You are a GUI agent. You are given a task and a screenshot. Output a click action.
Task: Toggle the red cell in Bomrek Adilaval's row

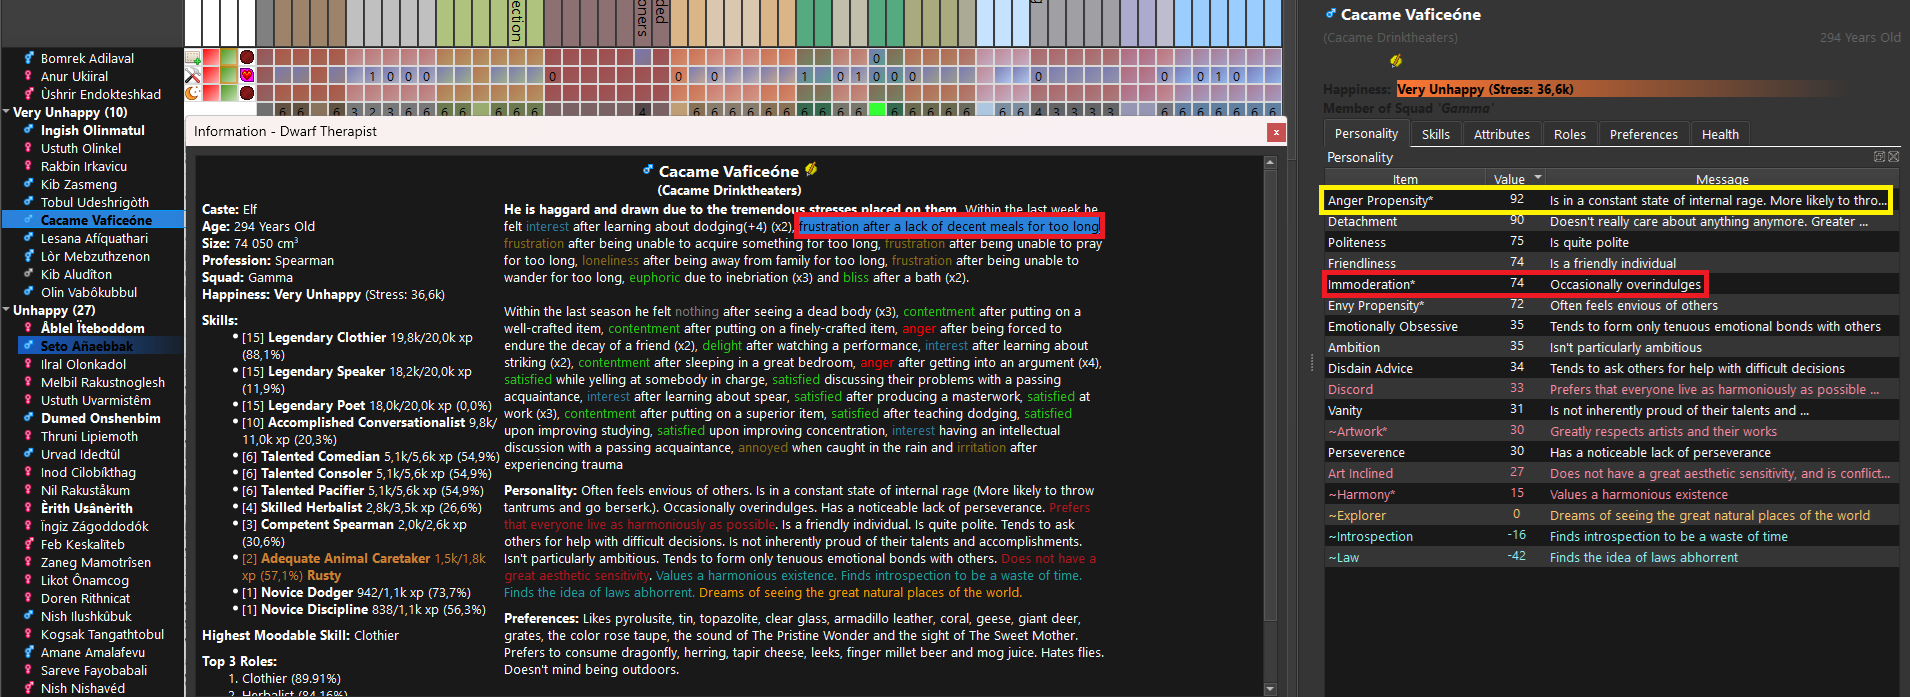pyautogui.click(x=211, y=57)
